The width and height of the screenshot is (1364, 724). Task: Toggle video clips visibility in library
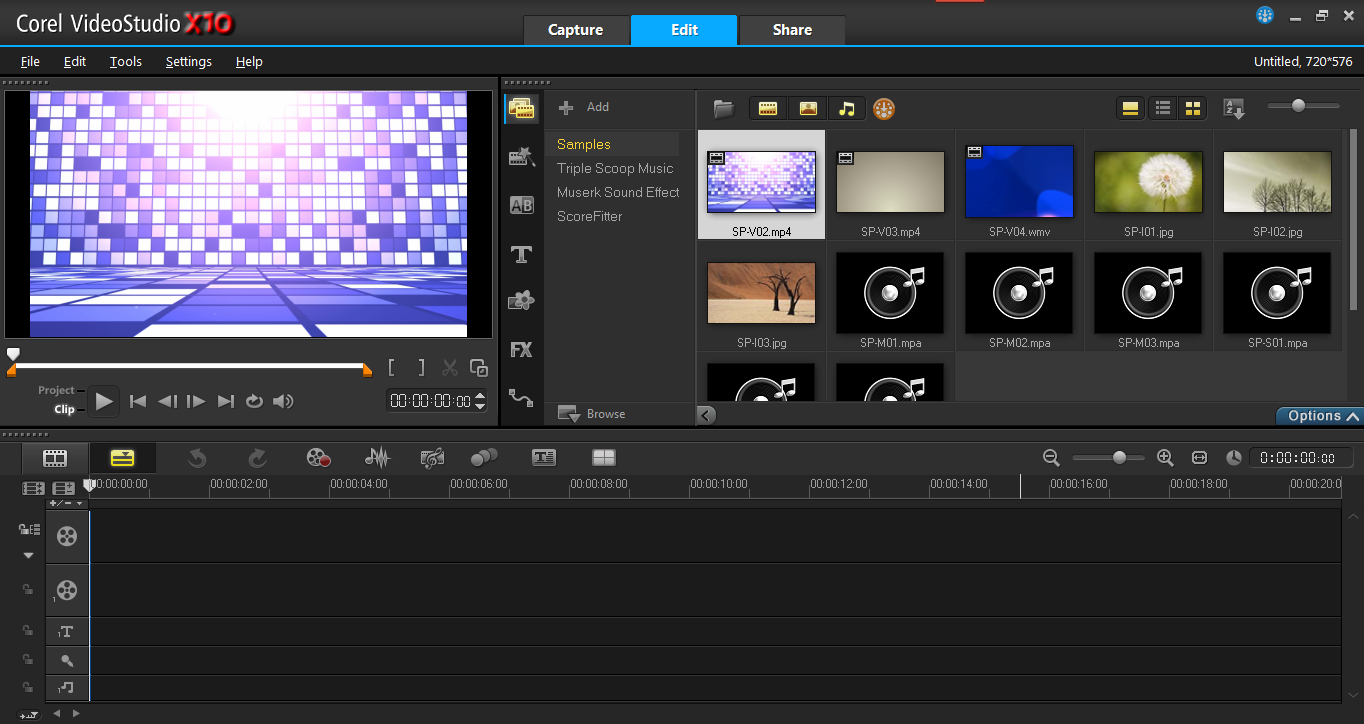coord(768,109)
